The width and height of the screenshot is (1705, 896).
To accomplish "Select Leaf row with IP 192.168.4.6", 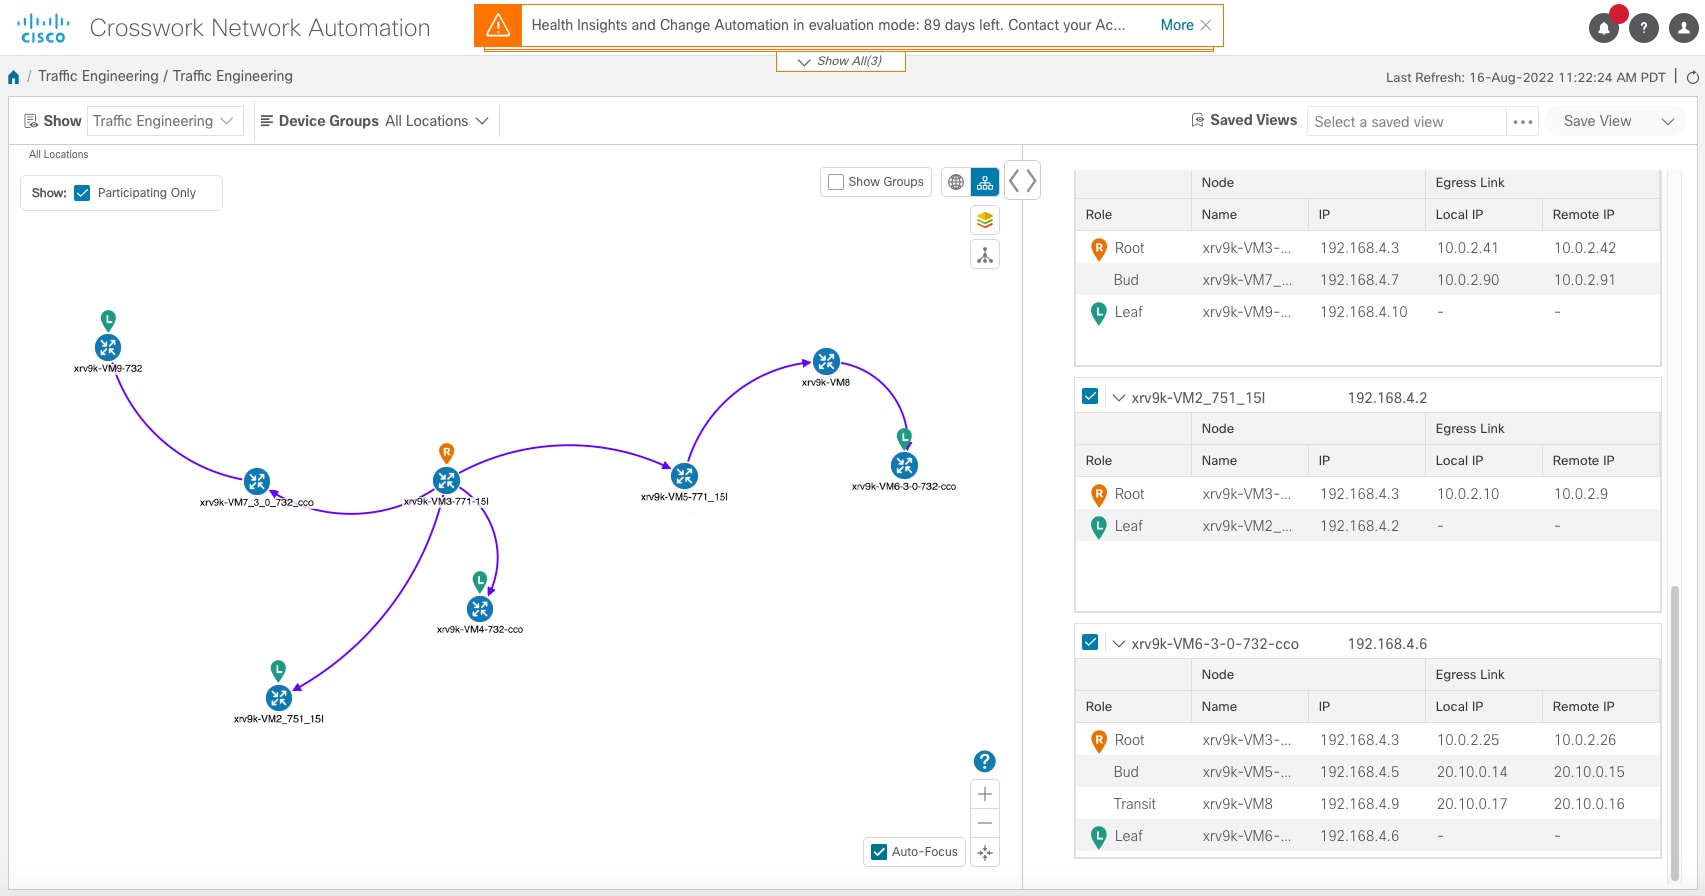I will click(x=1367, y=836).
